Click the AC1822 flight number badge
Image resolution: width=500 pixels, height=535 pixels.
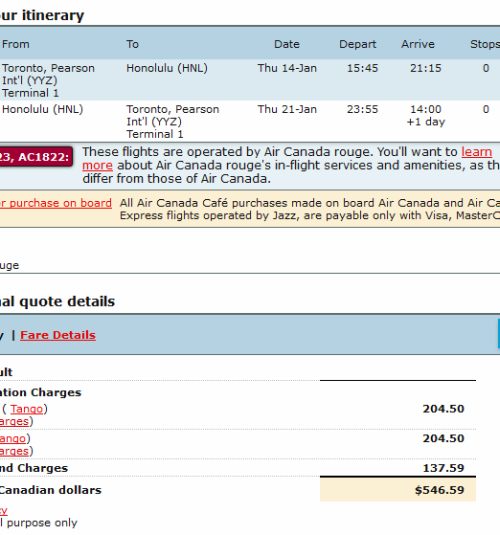(36, 157)
